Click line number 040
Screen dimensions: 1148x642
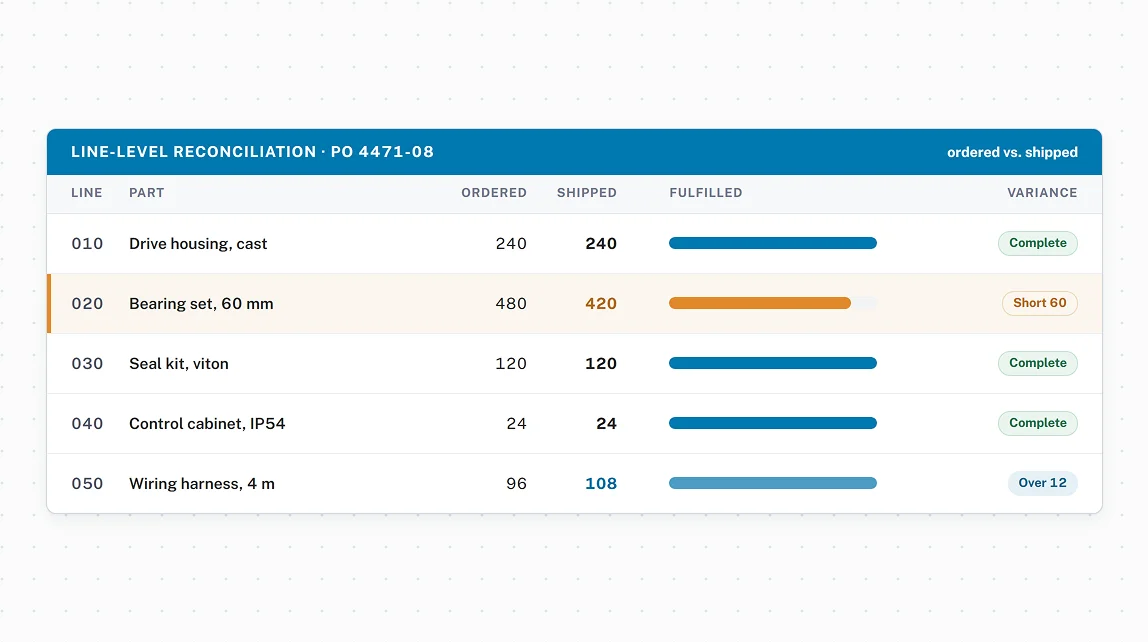[87, 424]
